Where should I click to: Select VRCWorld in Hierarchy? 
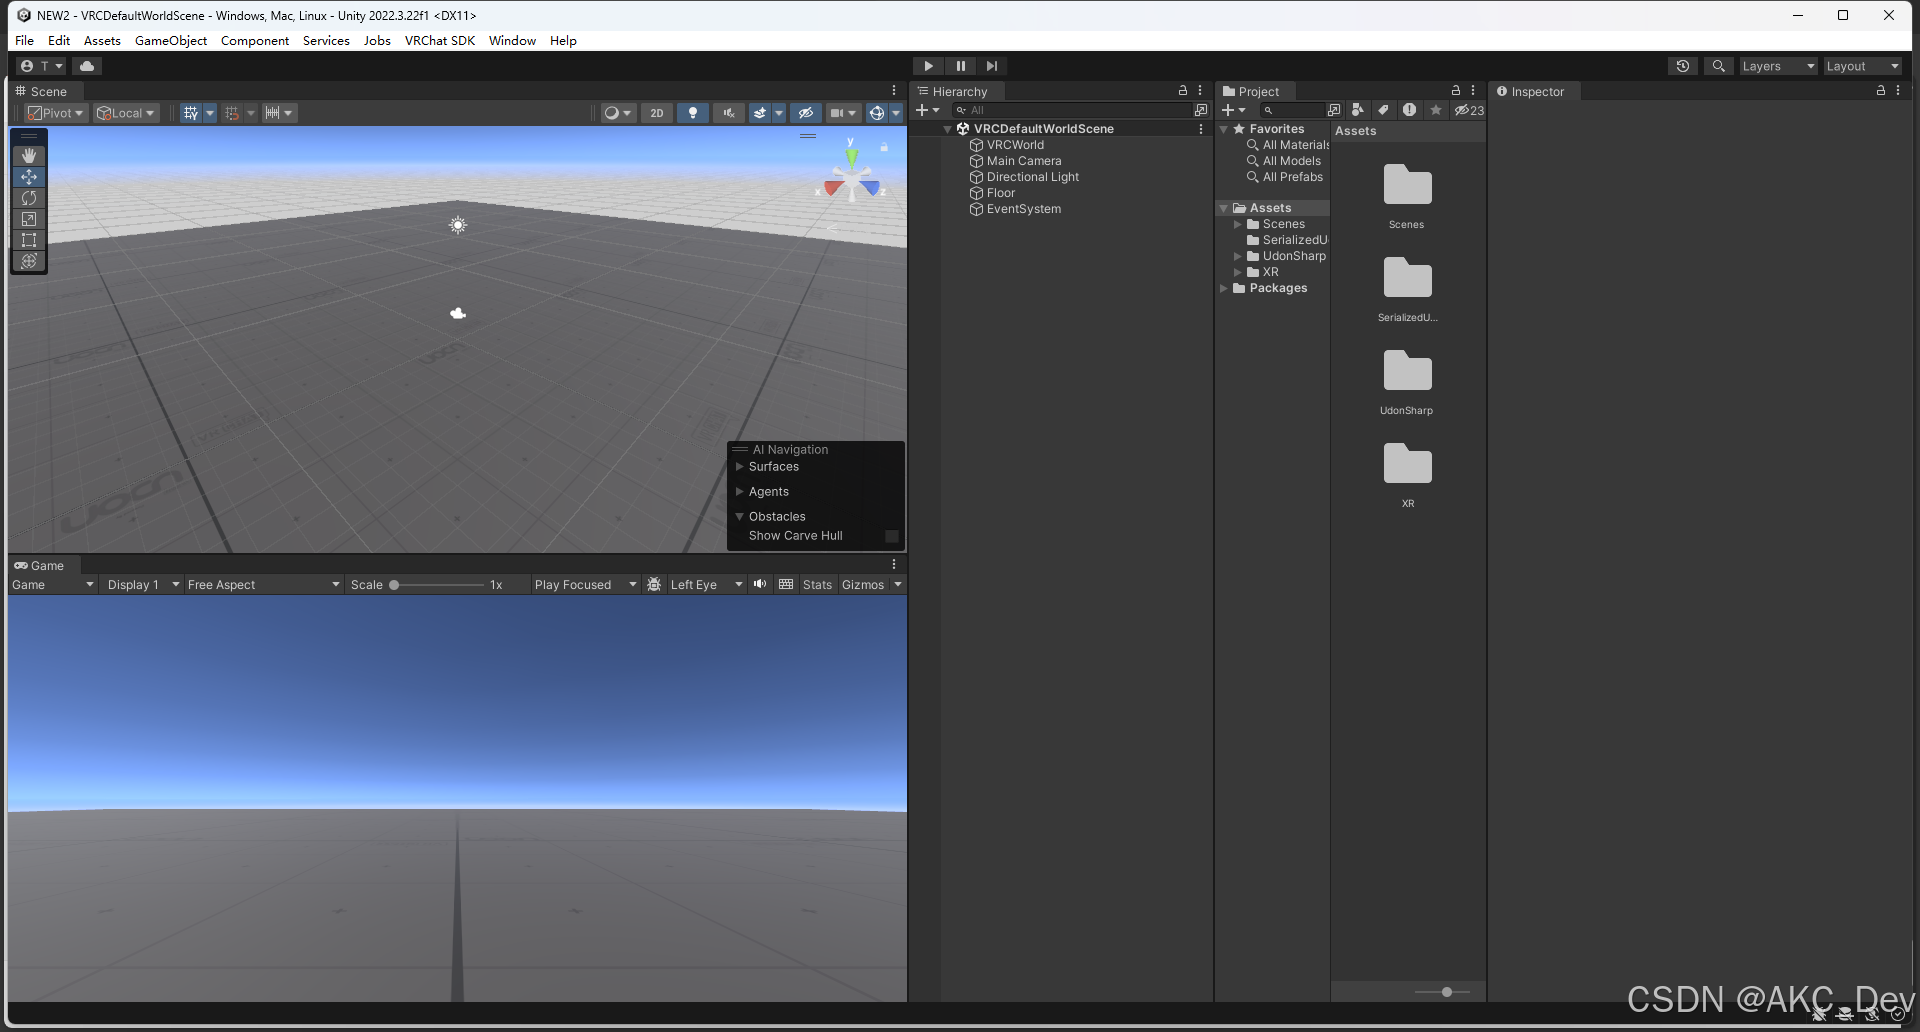(x=1015, y=145)
